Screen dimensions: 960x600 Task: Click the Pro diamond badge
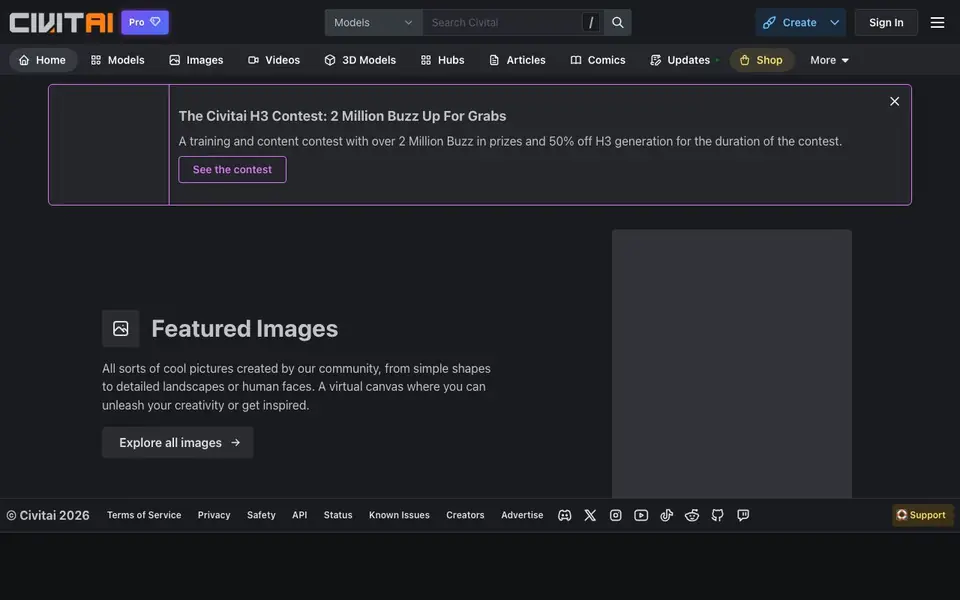(145, 23)
